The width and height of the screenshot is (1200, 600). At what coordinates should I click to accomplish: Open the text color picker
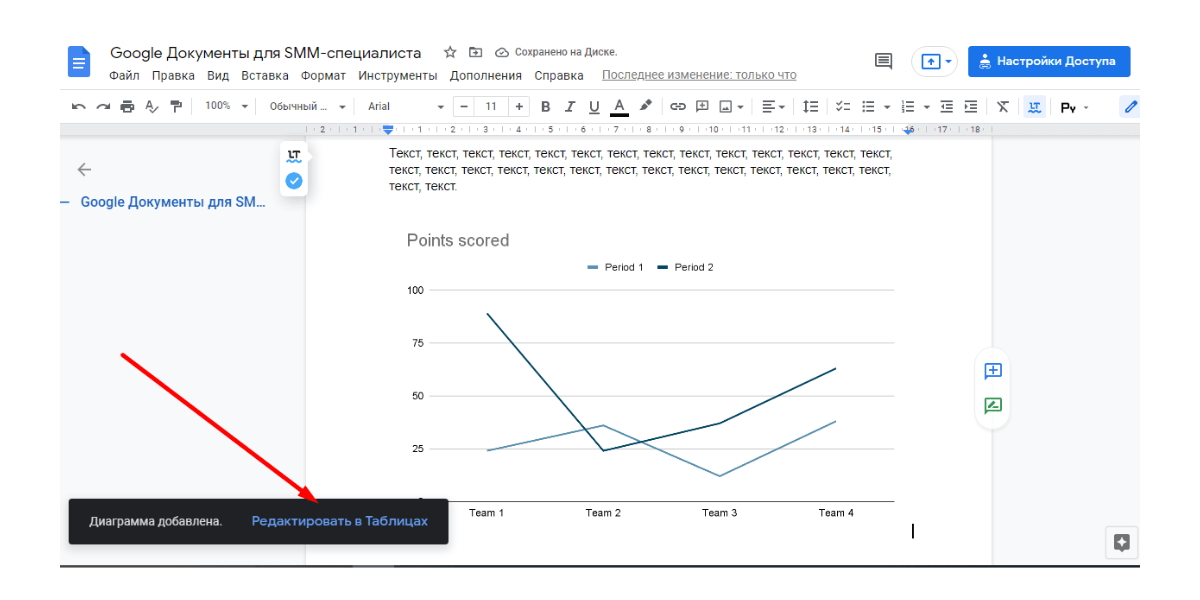coord(619,106)
